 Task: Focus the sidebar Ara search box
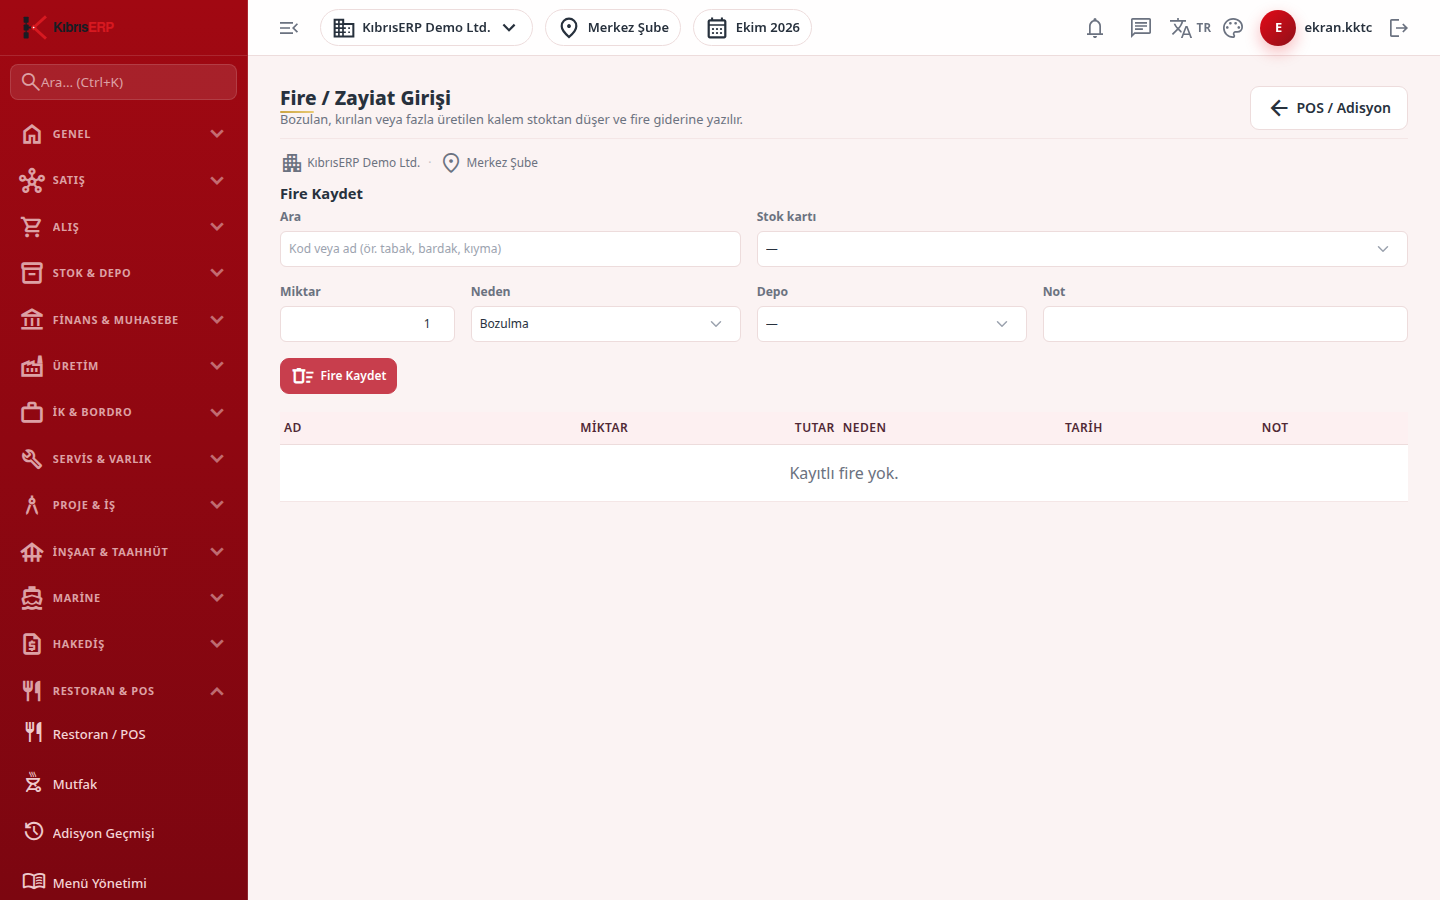click(124, 82)
